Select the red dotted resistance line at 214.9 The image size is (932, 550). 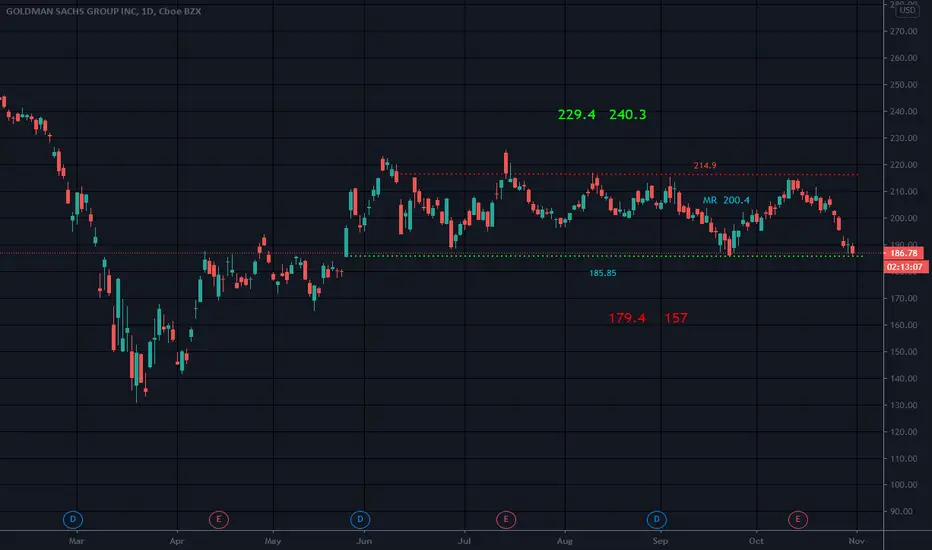coord(628,174)
